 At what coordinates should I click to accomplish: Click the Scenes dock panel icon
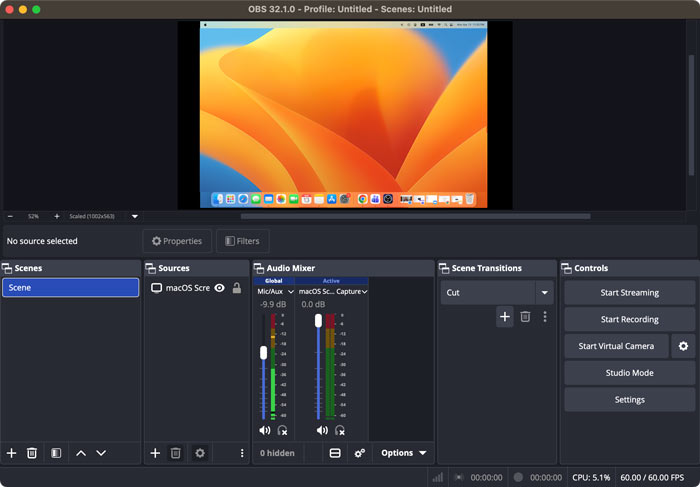[7, 268]
